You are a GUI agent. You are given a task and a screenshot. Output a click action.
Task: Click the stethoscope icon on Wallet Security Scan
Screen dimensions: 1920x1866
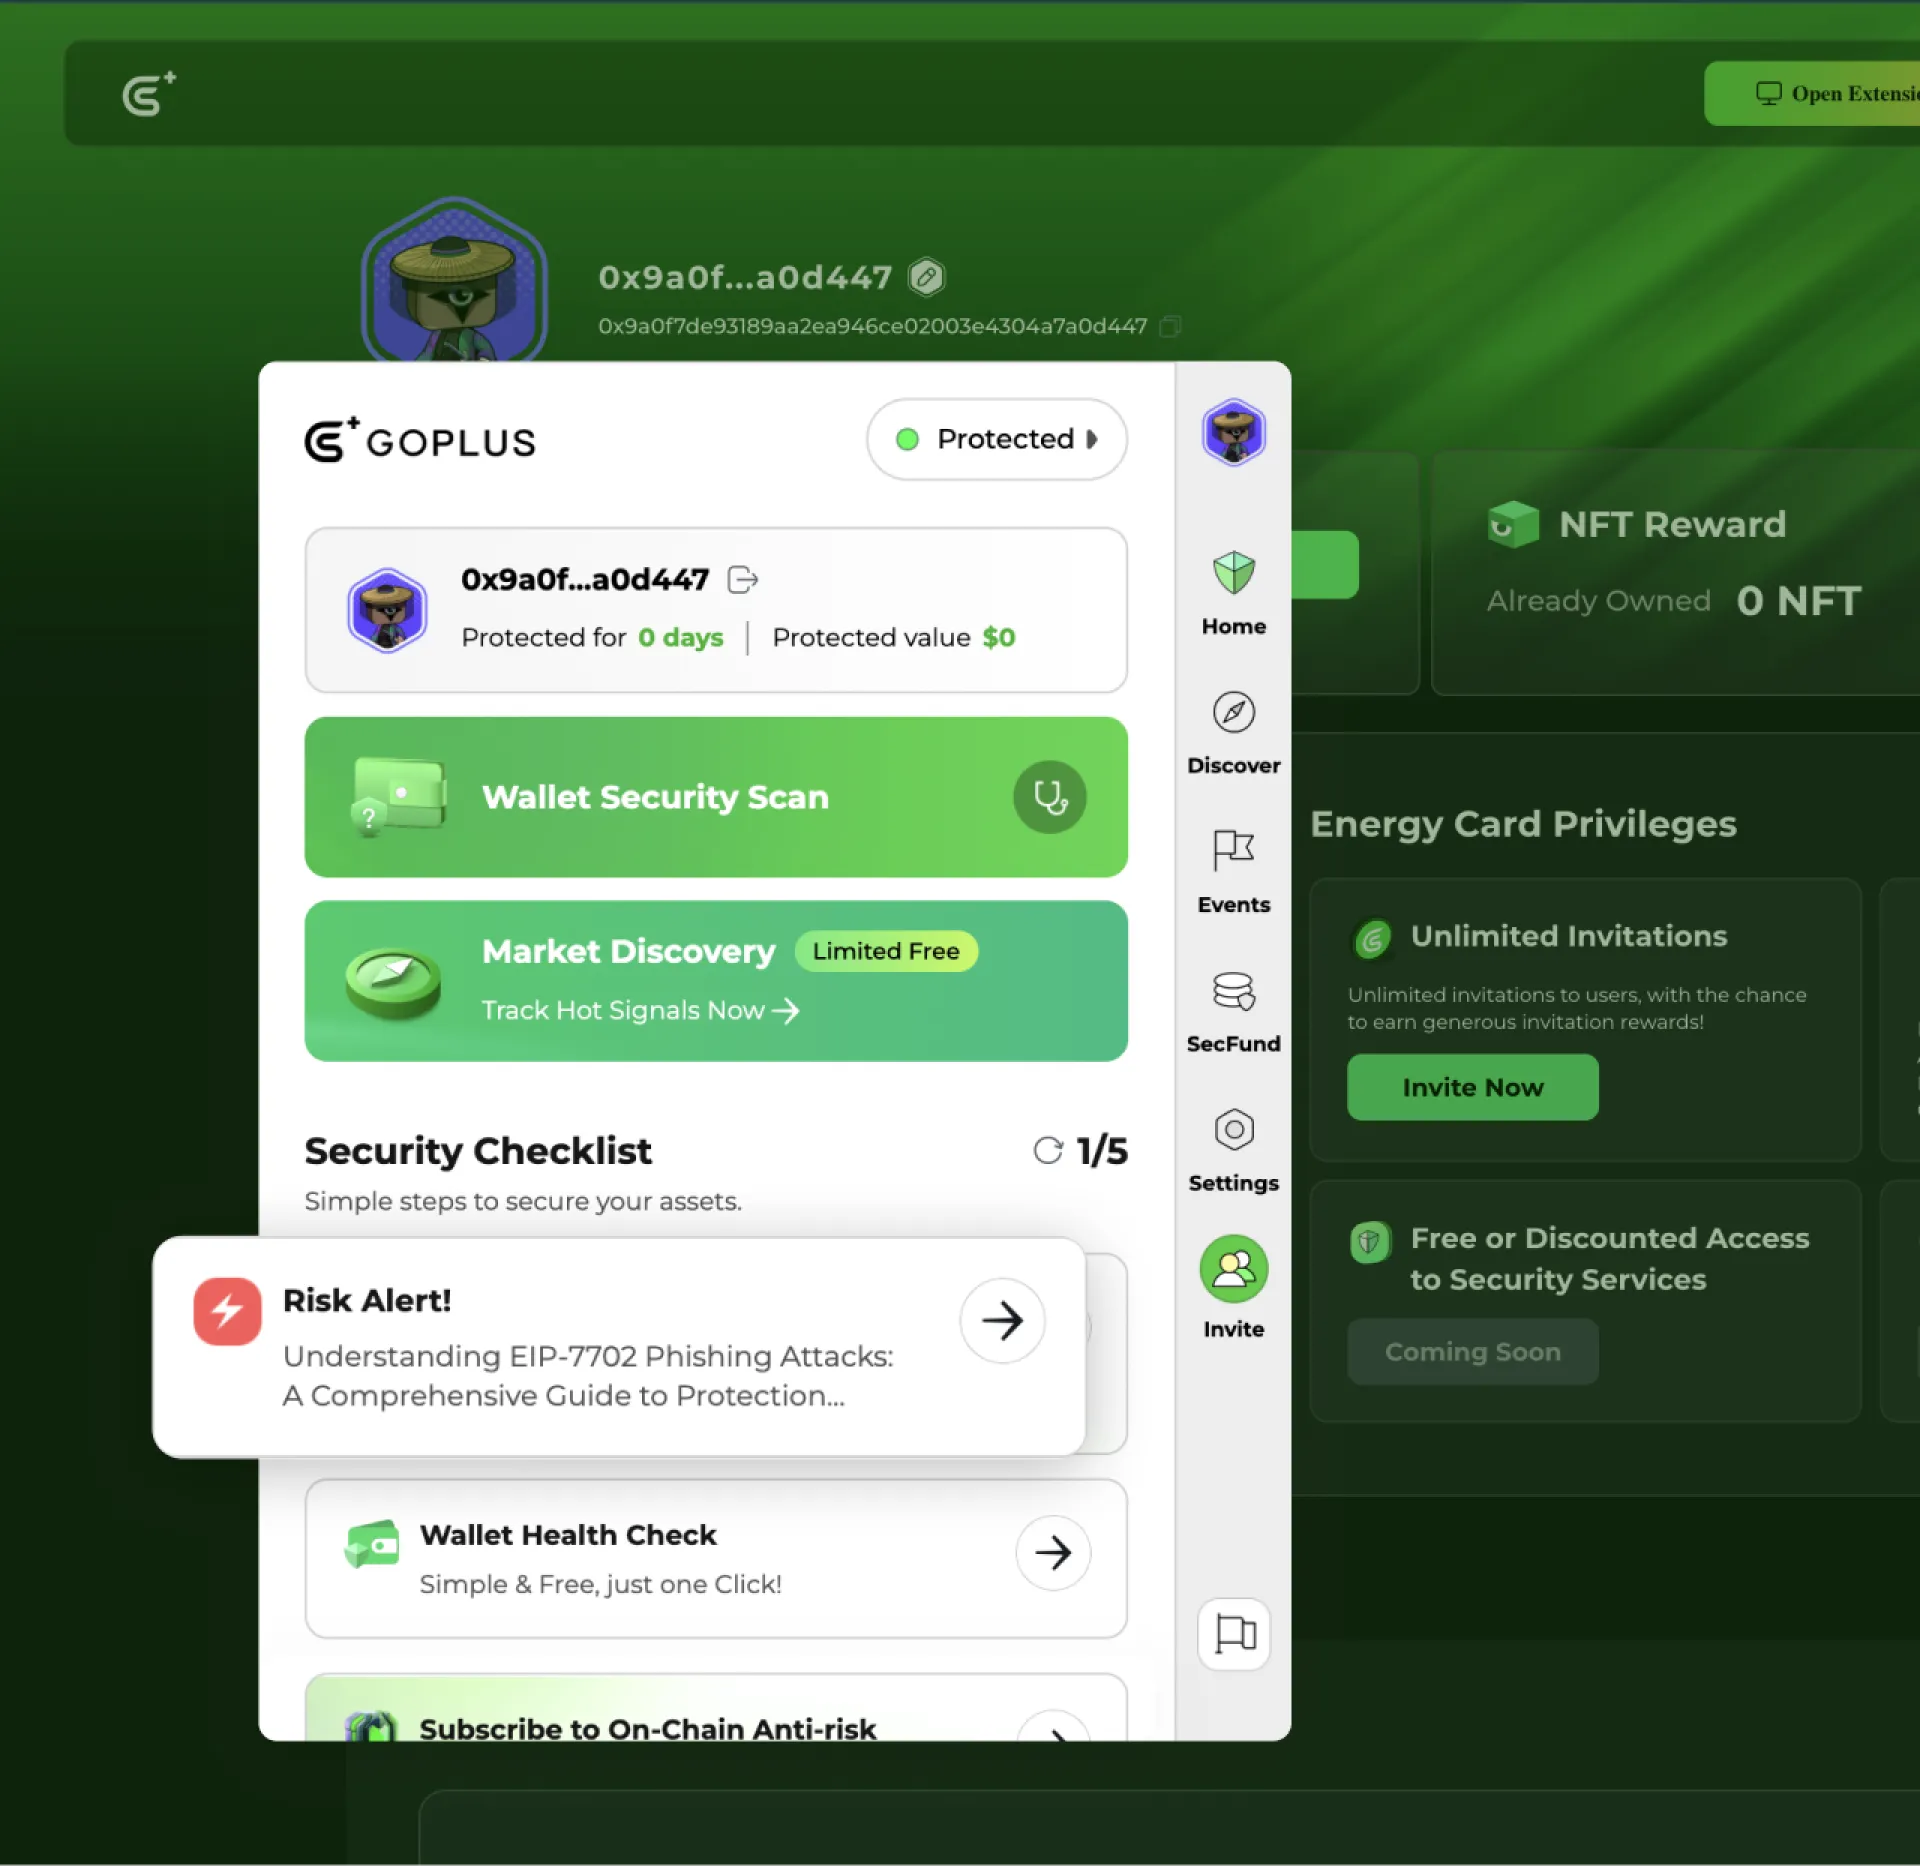coord(1049,796)
